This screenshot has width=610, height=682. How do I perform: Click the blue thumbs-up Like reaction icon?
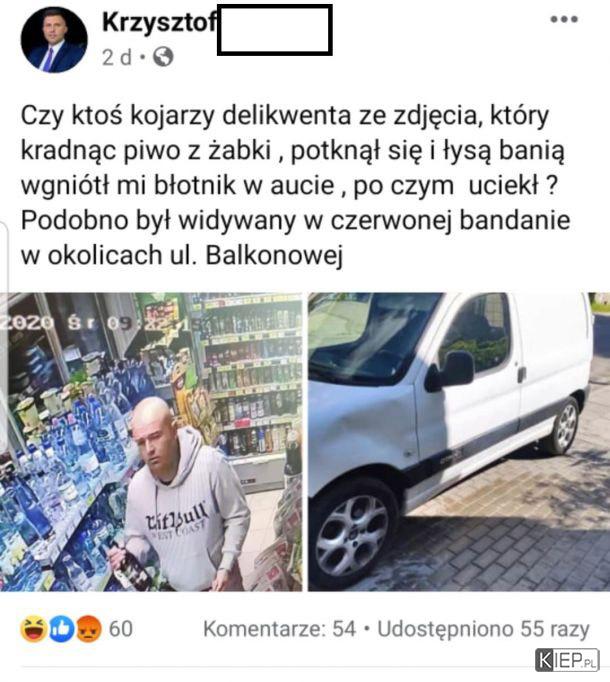[61, 629]
